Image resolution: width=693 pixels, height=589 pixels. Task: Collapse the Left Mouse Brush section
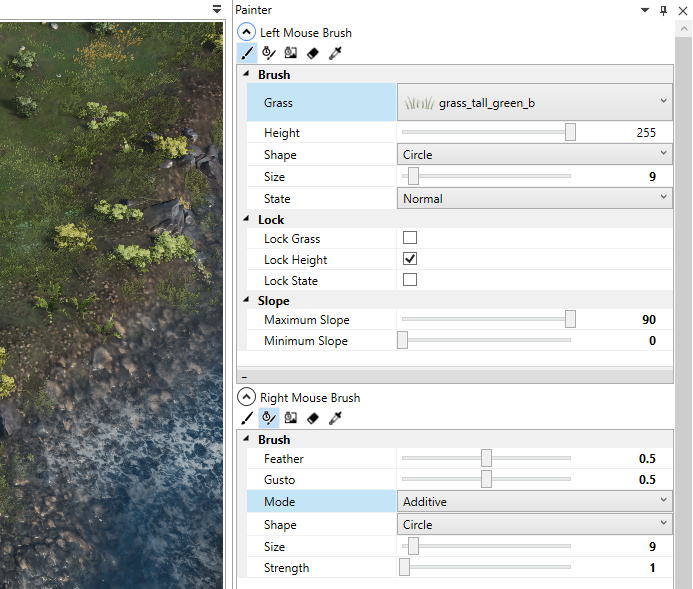pos(246,32)
